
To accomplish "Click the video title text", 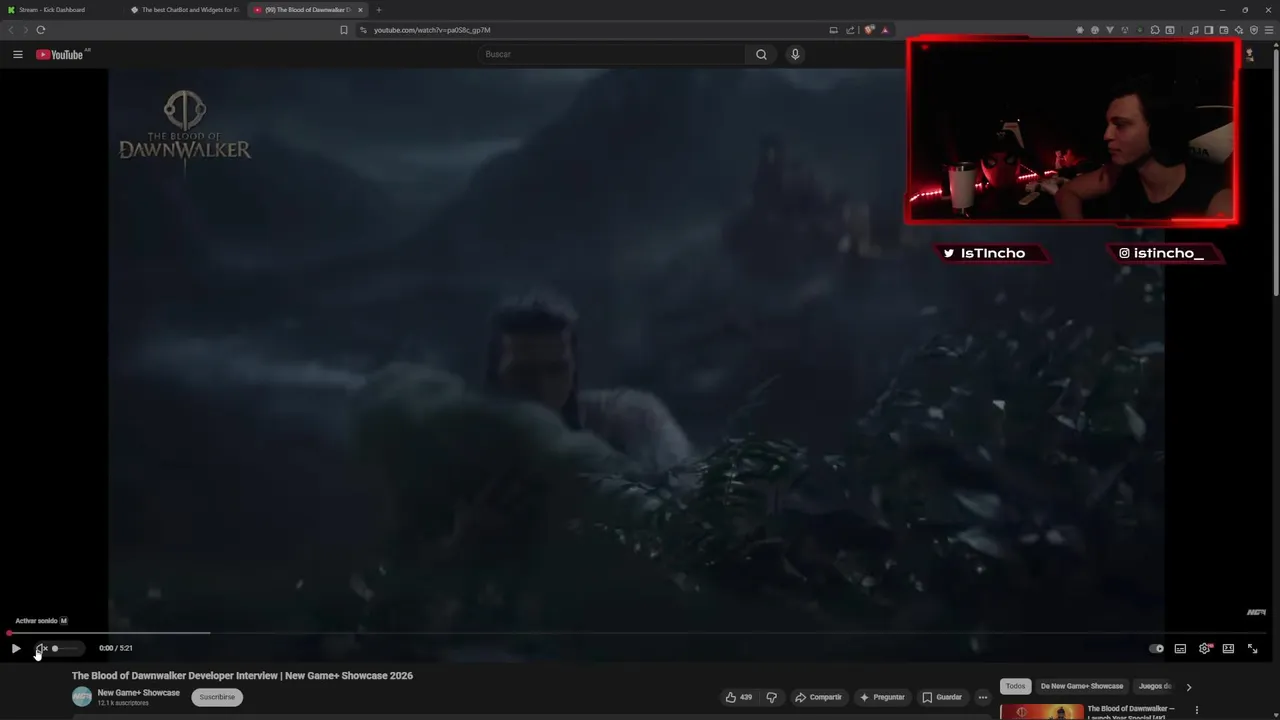I will click(x=242, y=676).
